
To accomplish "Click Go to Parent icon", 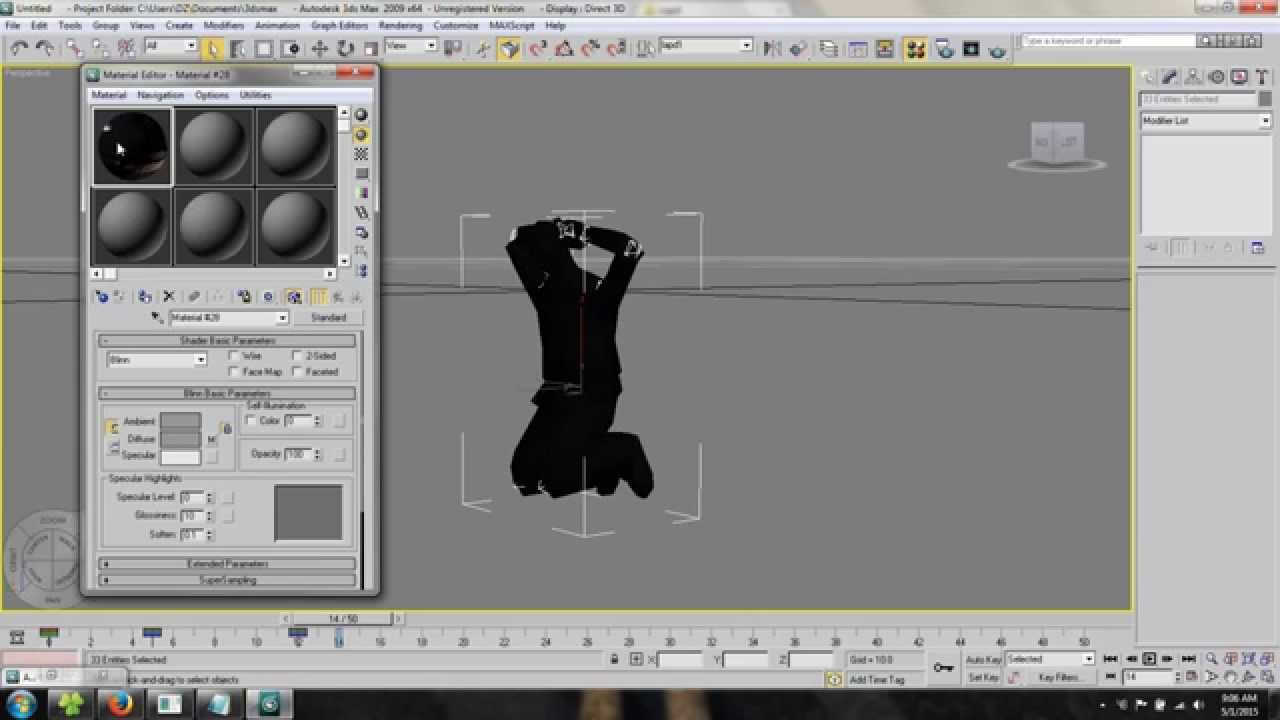I will pos(338,296).
